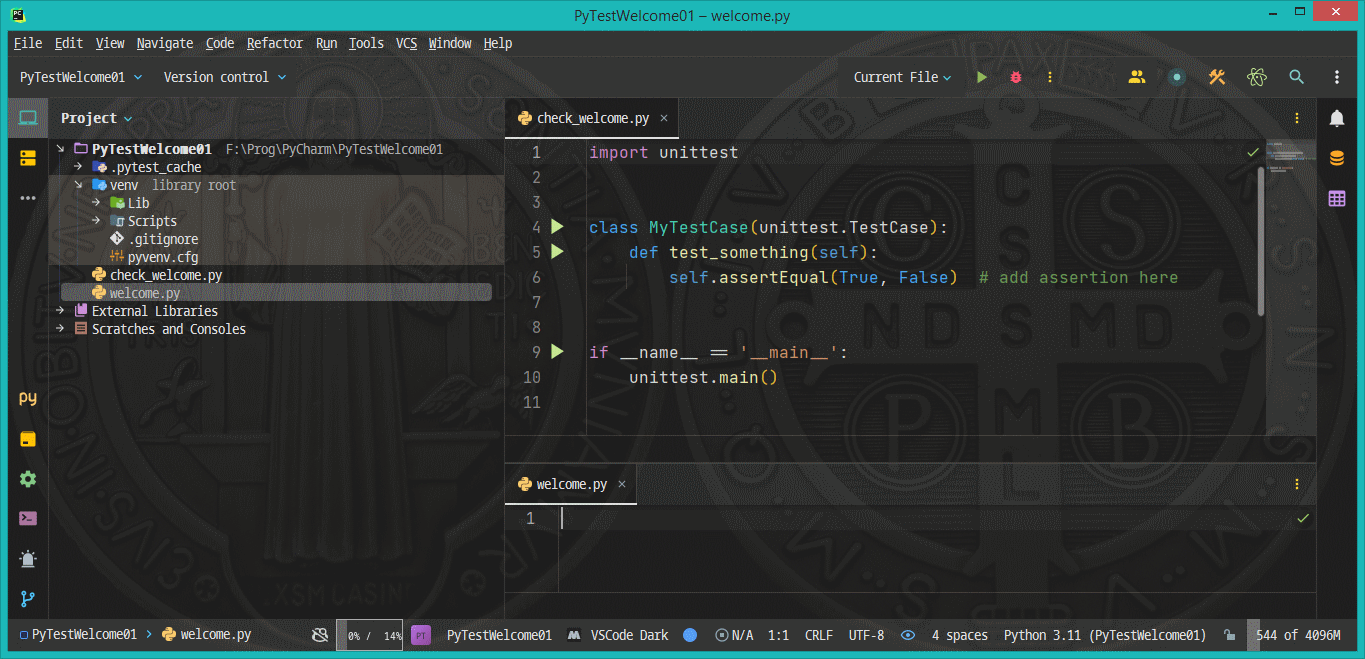Image resolution: width=1365 pixels, height=659 pixels.
Task: Click the Python 3.11 interpreter widget
Action: (x=1104, y=635)
